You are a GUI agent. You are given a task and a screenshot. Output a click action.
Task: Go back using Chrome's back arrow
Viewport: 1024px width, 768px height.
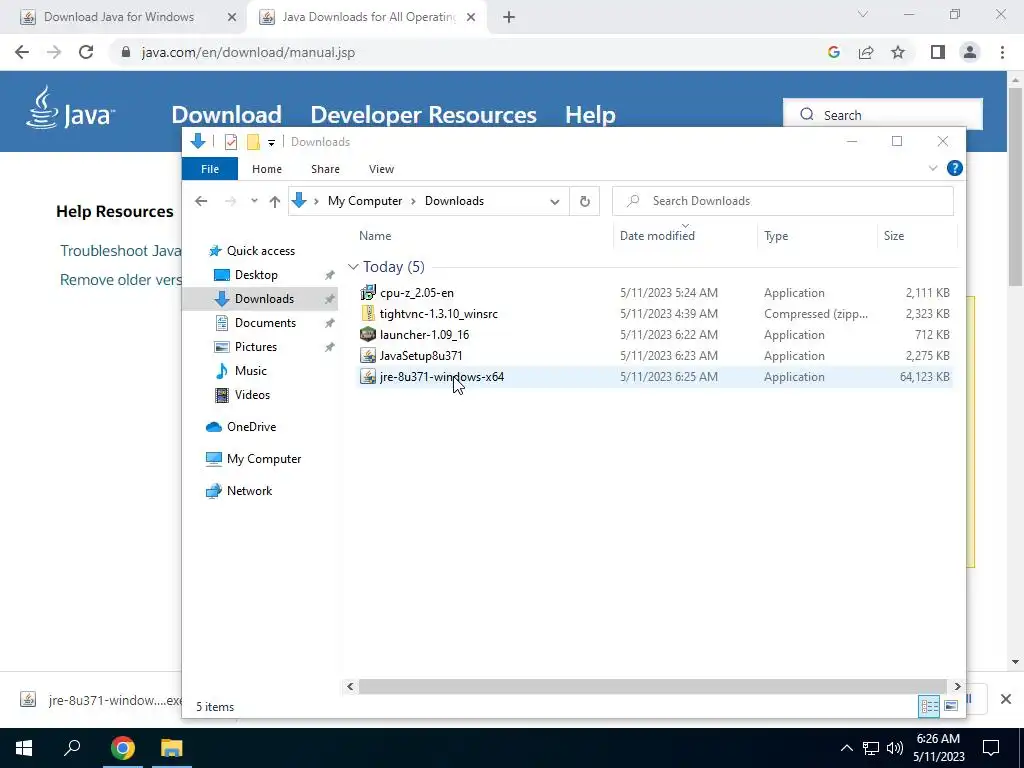(x=22, y=52)
